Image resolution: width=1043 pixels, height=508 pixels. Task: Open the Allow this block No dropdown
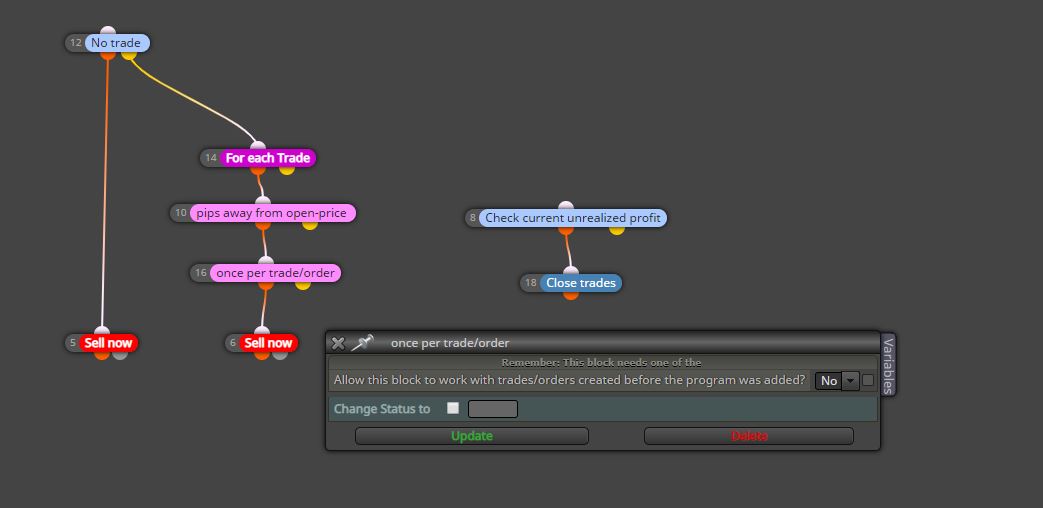(x=837, y=381)
